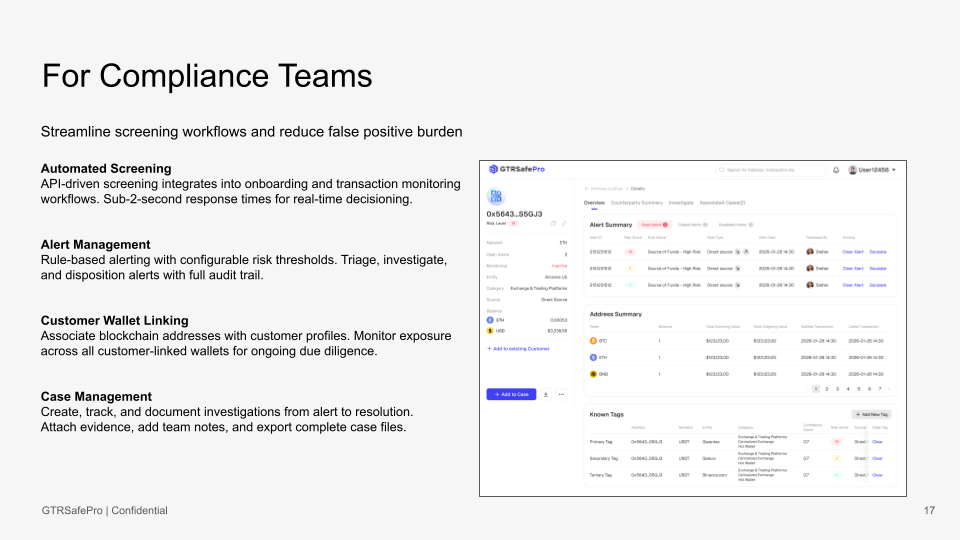
Task: Click Clear Alert in third alert row
Action: pyautogui.click(x=852, y=285)
